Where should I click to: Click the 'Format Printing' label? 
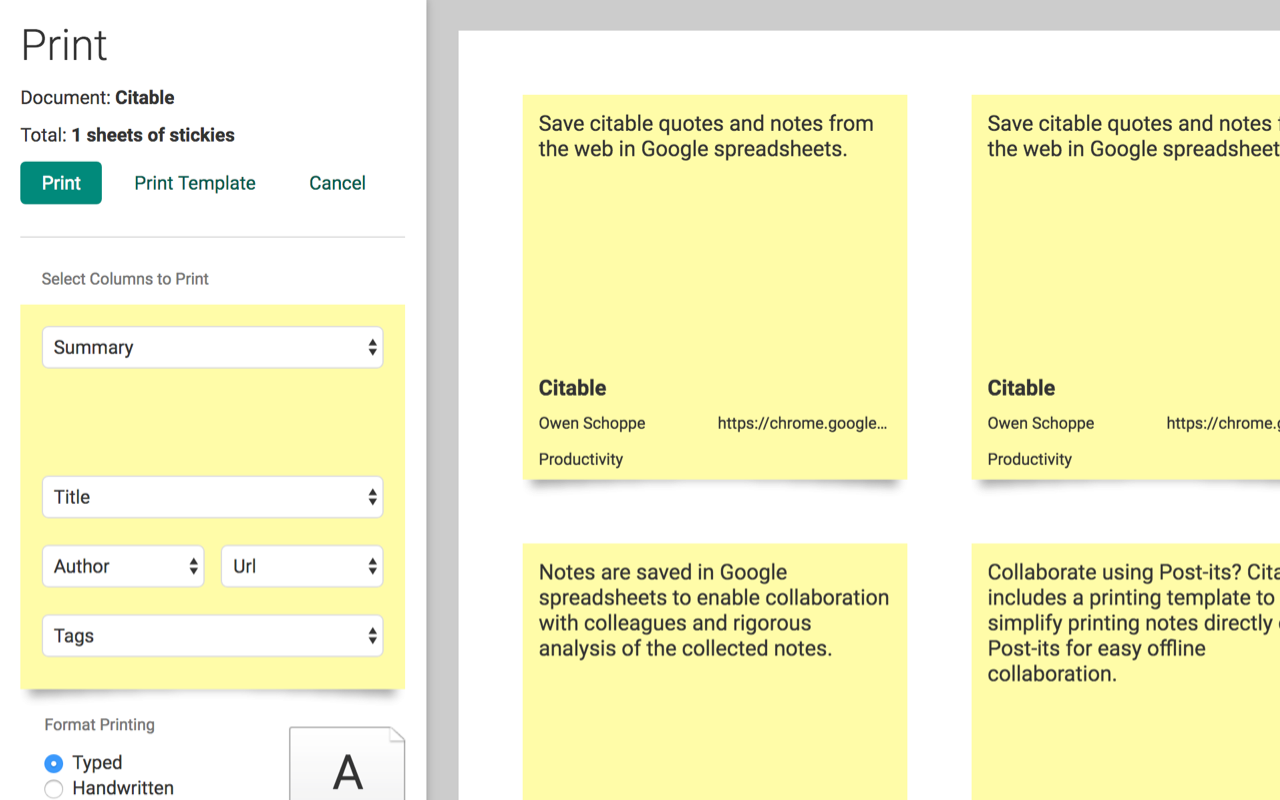click(99, 725)
